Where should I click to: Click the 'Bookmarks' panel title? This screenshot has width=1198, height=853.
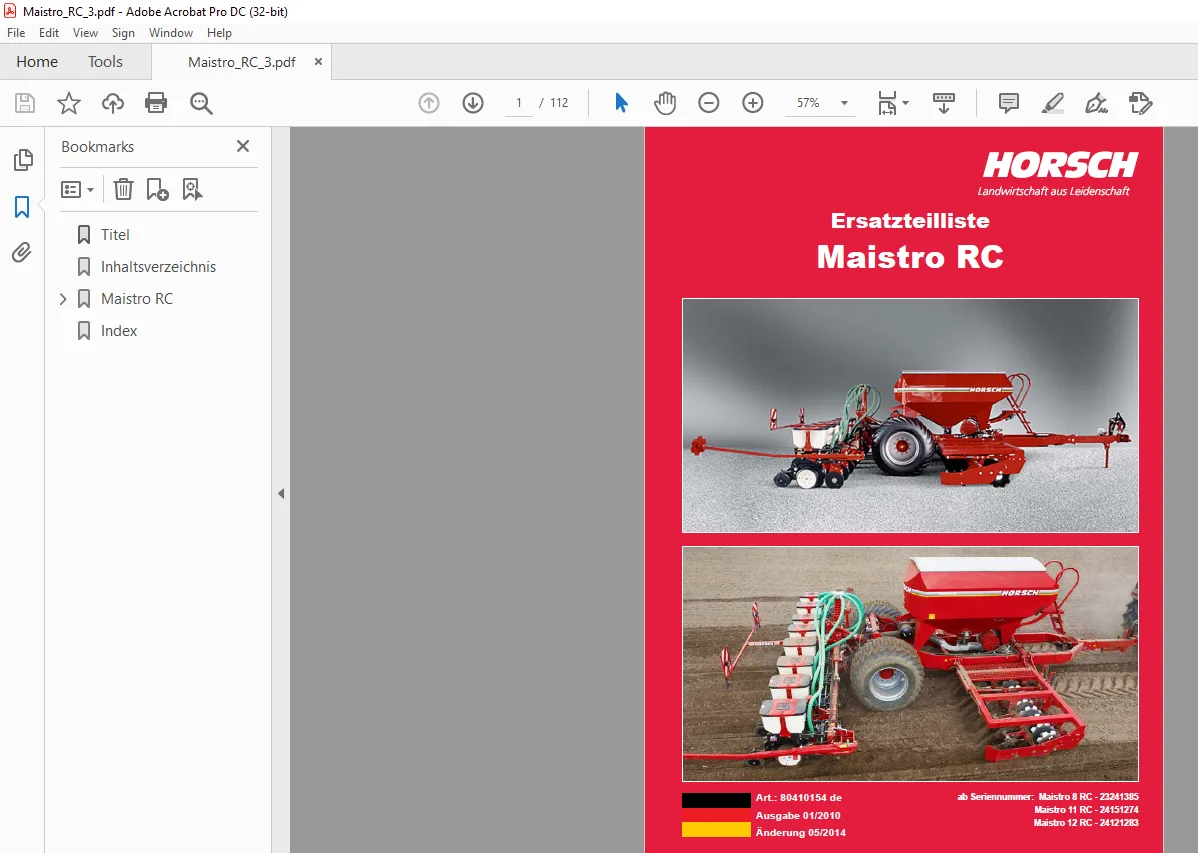tap(98, 147)
